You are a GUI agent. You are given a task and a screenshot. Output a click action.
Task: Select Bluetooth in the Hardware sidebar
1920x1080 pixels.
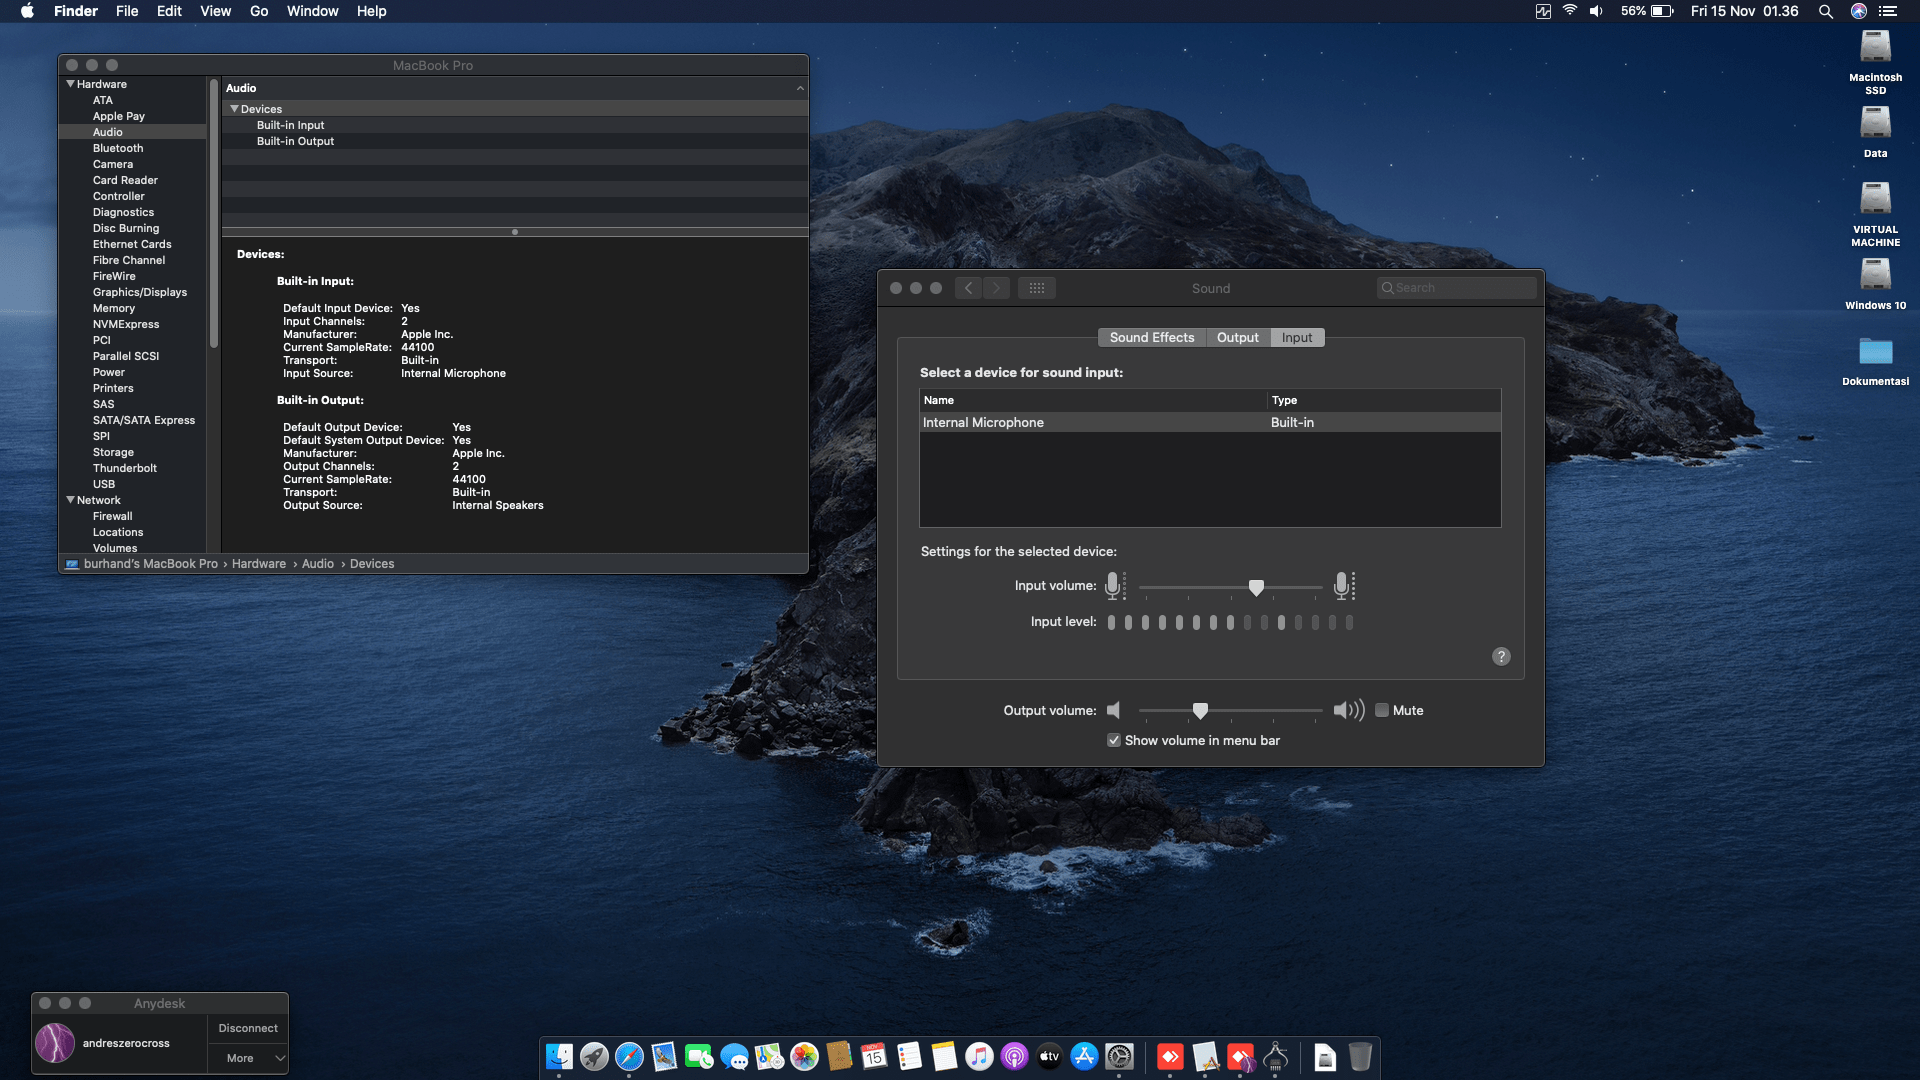pyautogui.click(x=118, y=148)
